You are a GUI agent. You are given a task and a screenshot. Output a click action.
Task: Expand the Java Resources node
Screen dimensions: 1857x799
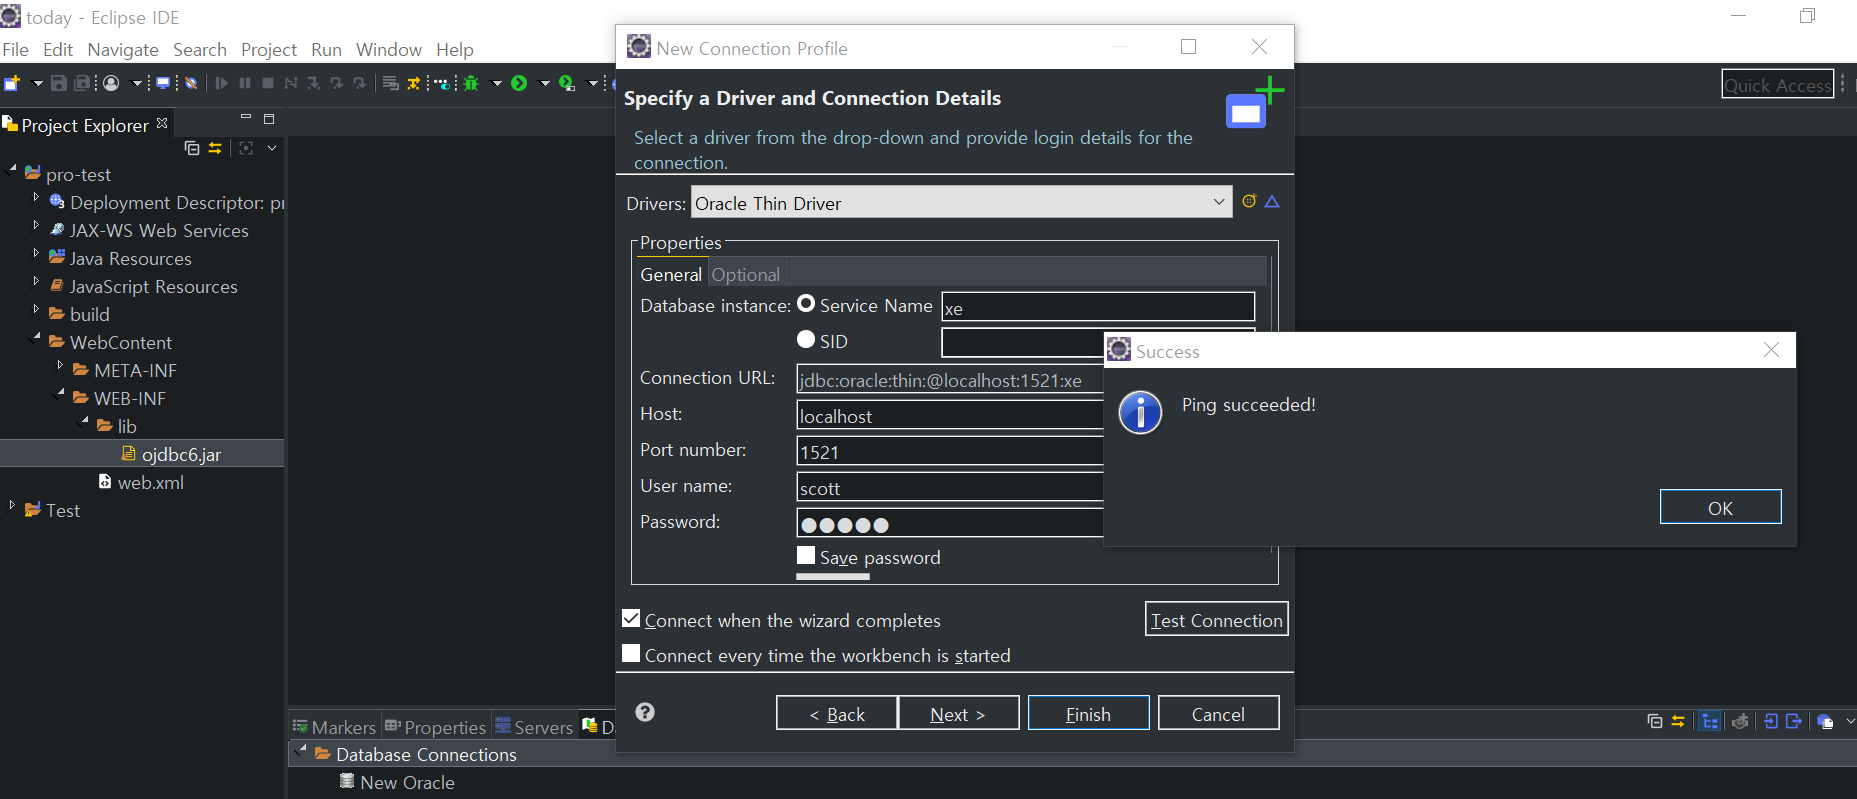pos(36,254)
